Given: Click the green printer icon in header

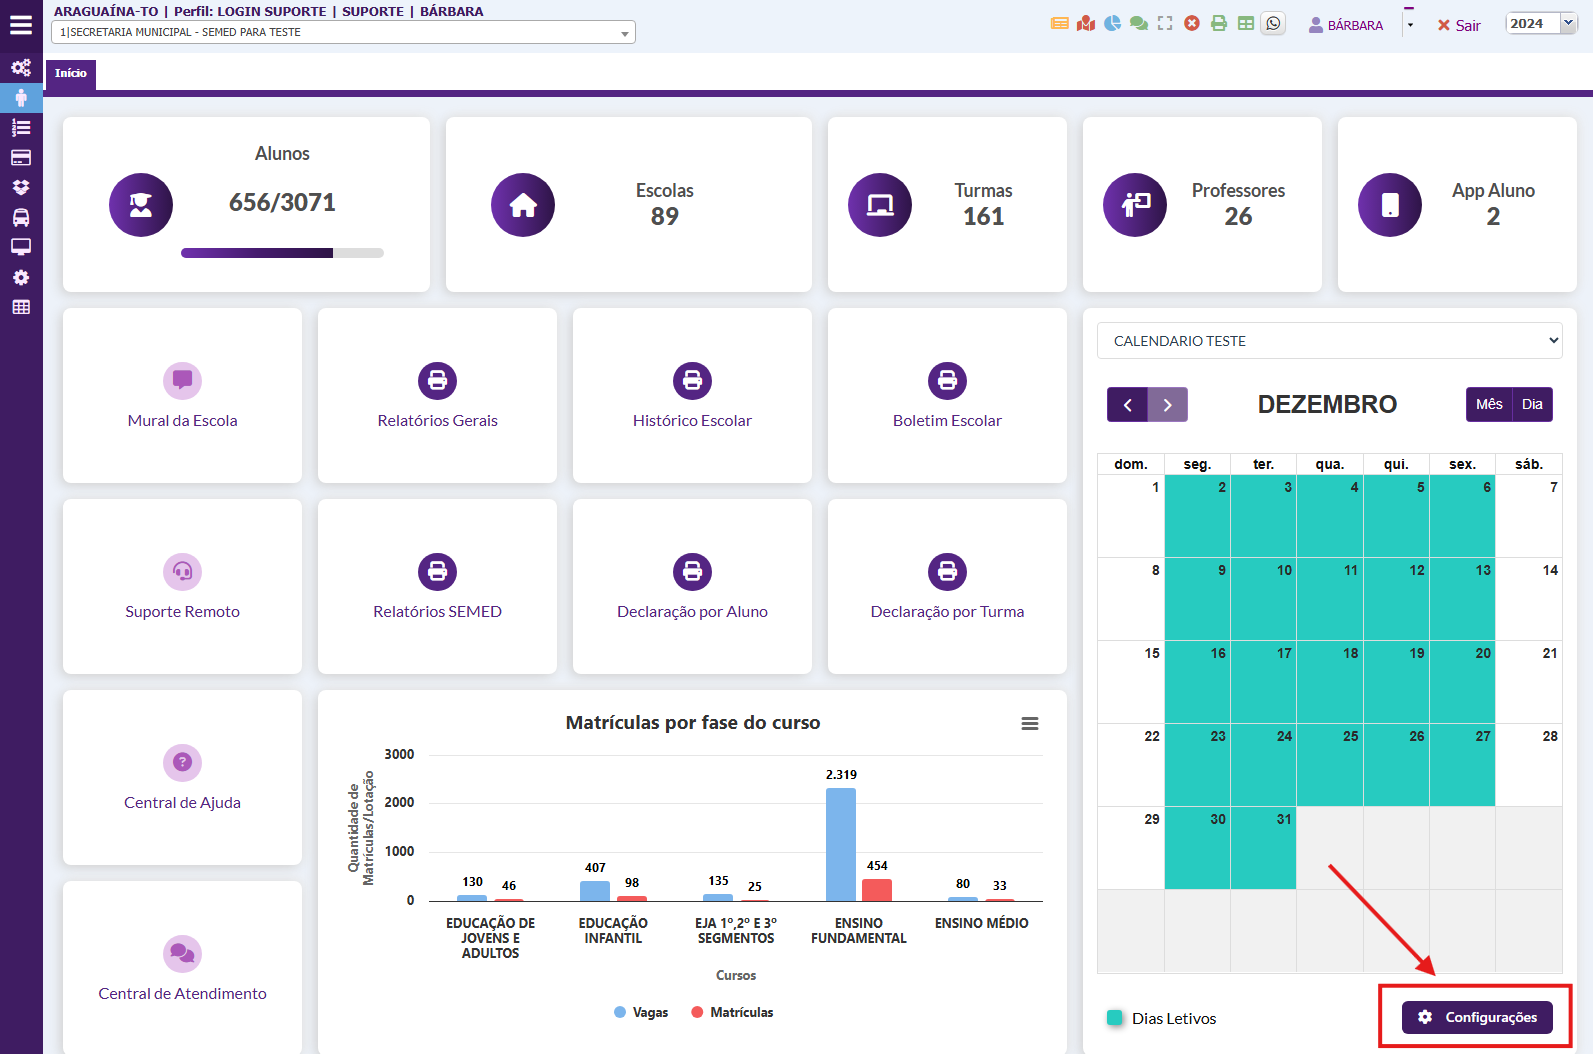Looking at the screenshot, I should (x=1219, y=24).
